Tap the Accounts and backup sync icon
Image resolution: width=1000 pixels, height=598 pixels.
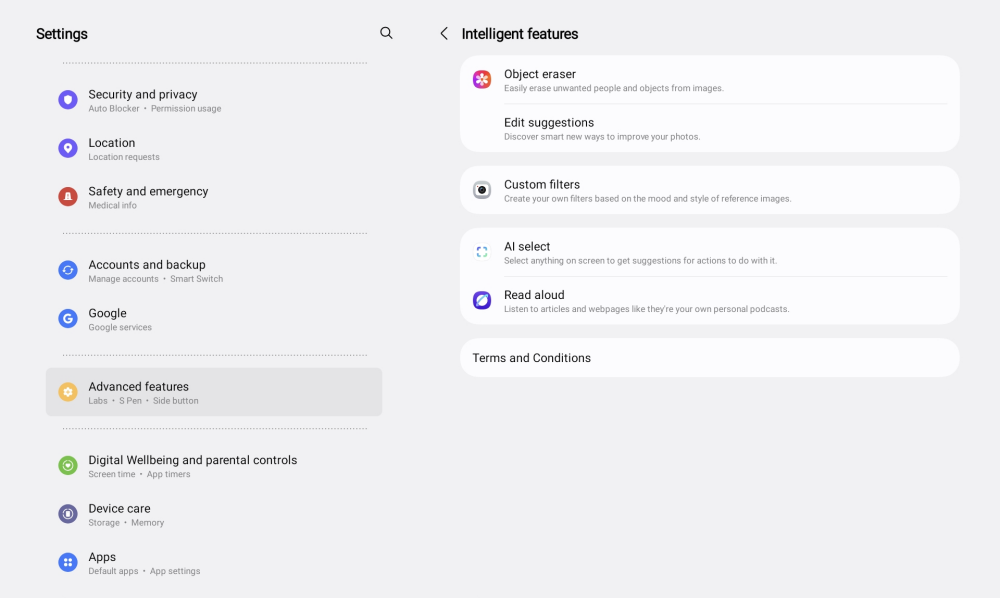68,270
